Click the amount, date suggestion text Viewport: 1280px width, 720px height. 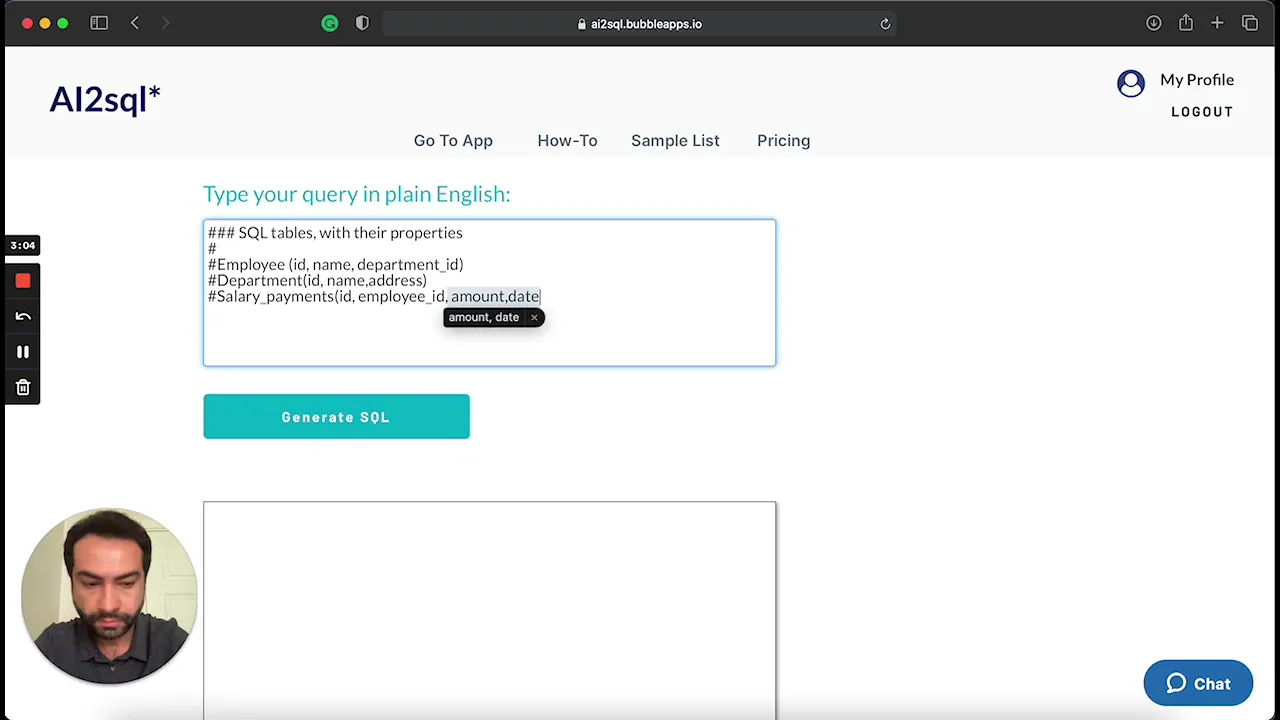click(x=484, y=317)
